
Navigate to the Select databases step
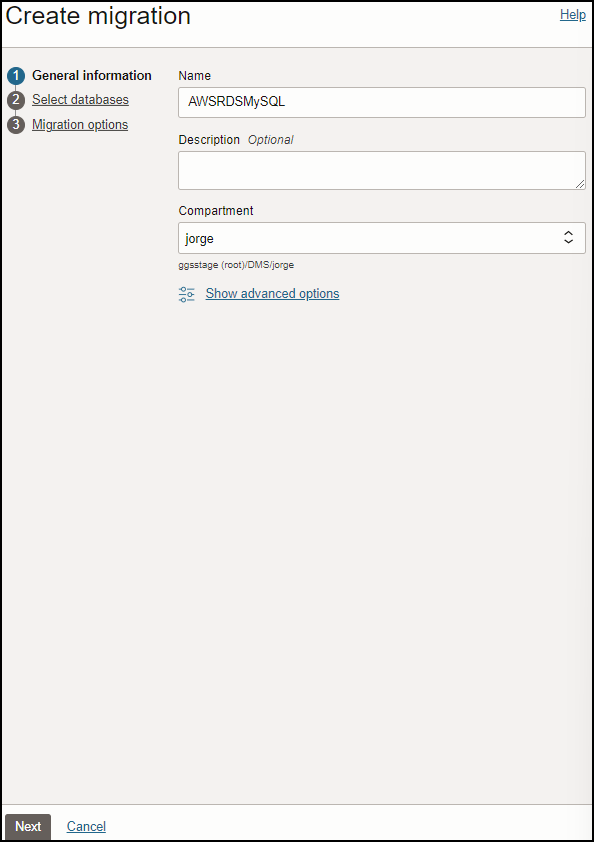[x=80, y=100]
